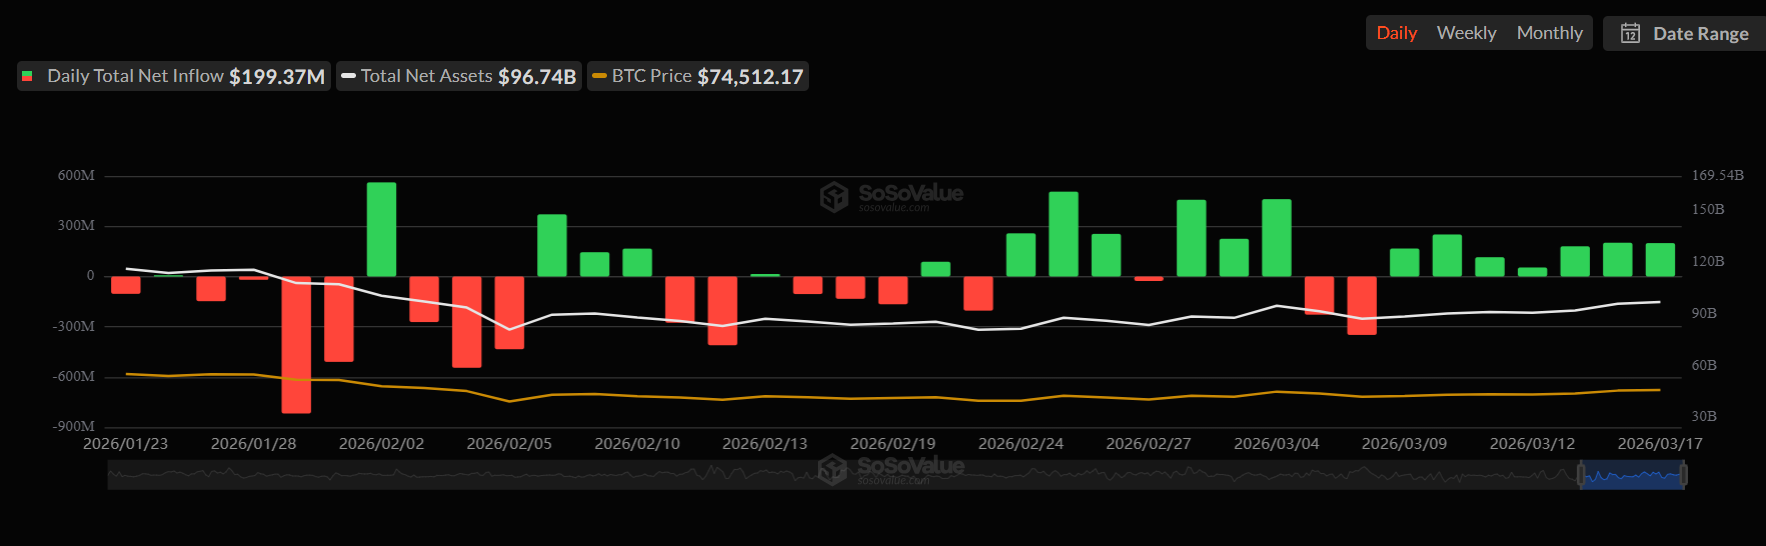This screenshot has width=1766, height=546.
Task: Click the white line marker of Total Net Assets
Action: 348,76
